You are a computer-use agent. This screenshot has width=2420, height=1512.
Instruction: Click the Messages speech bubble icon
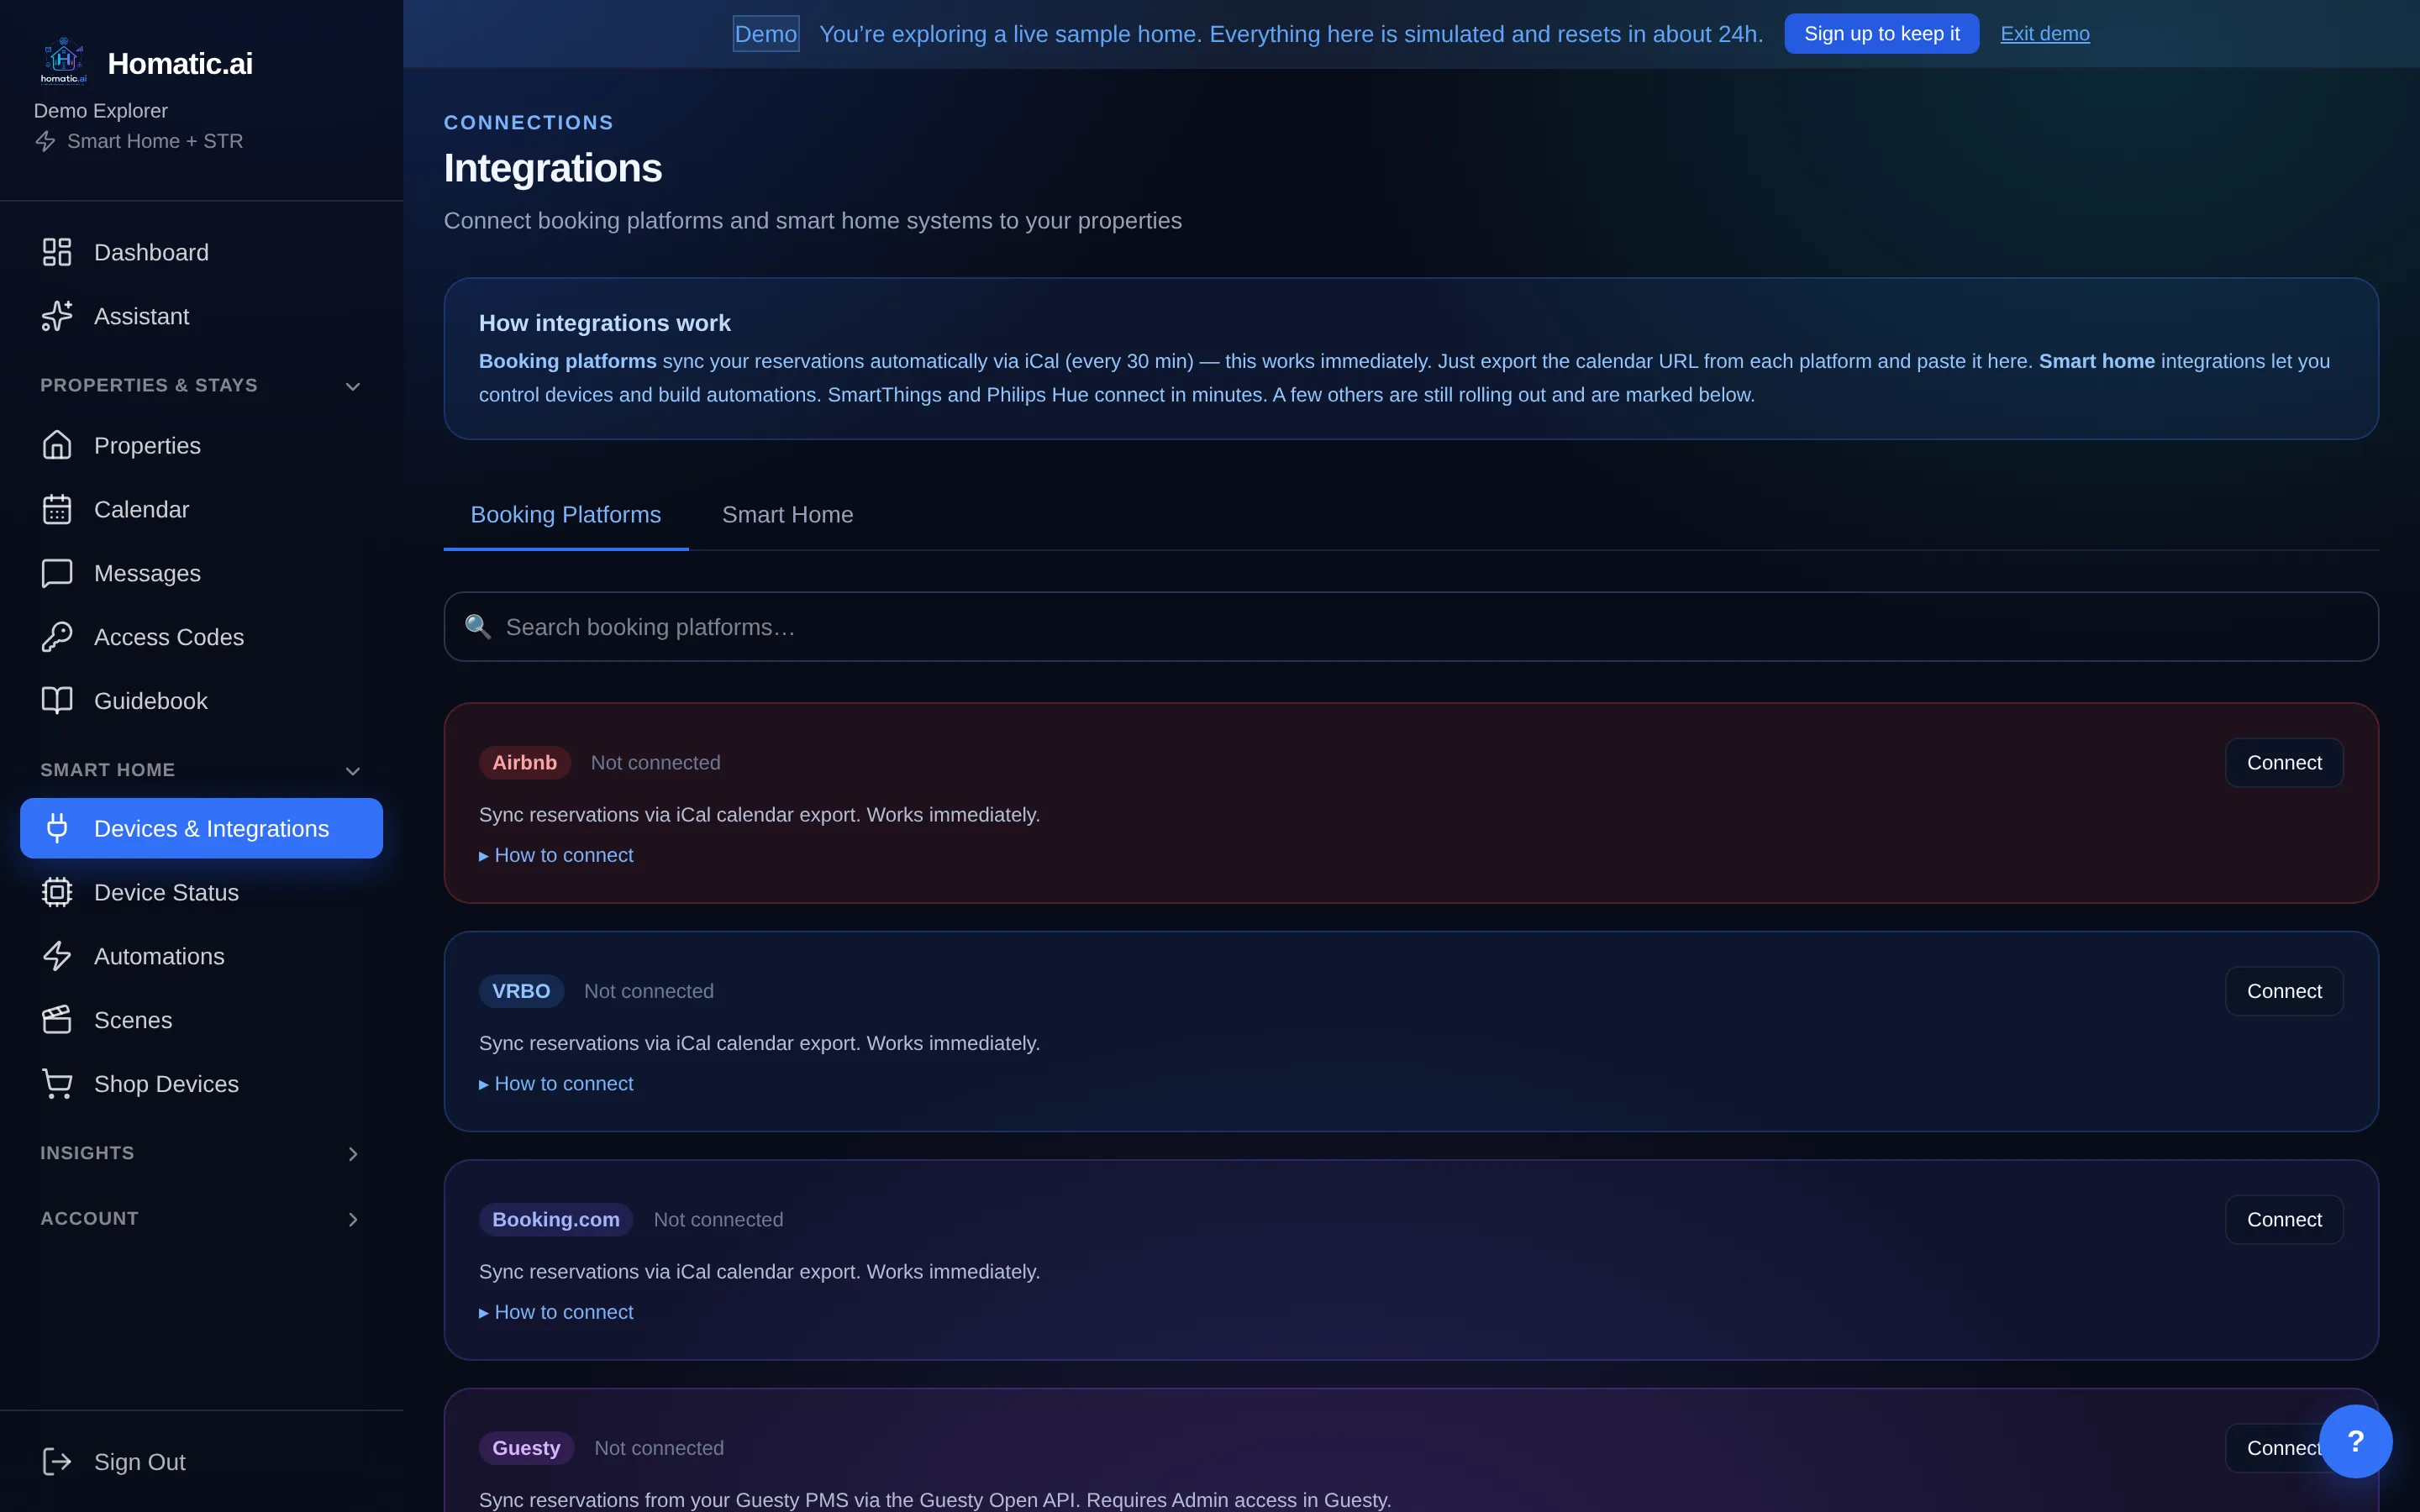point(57,573)
